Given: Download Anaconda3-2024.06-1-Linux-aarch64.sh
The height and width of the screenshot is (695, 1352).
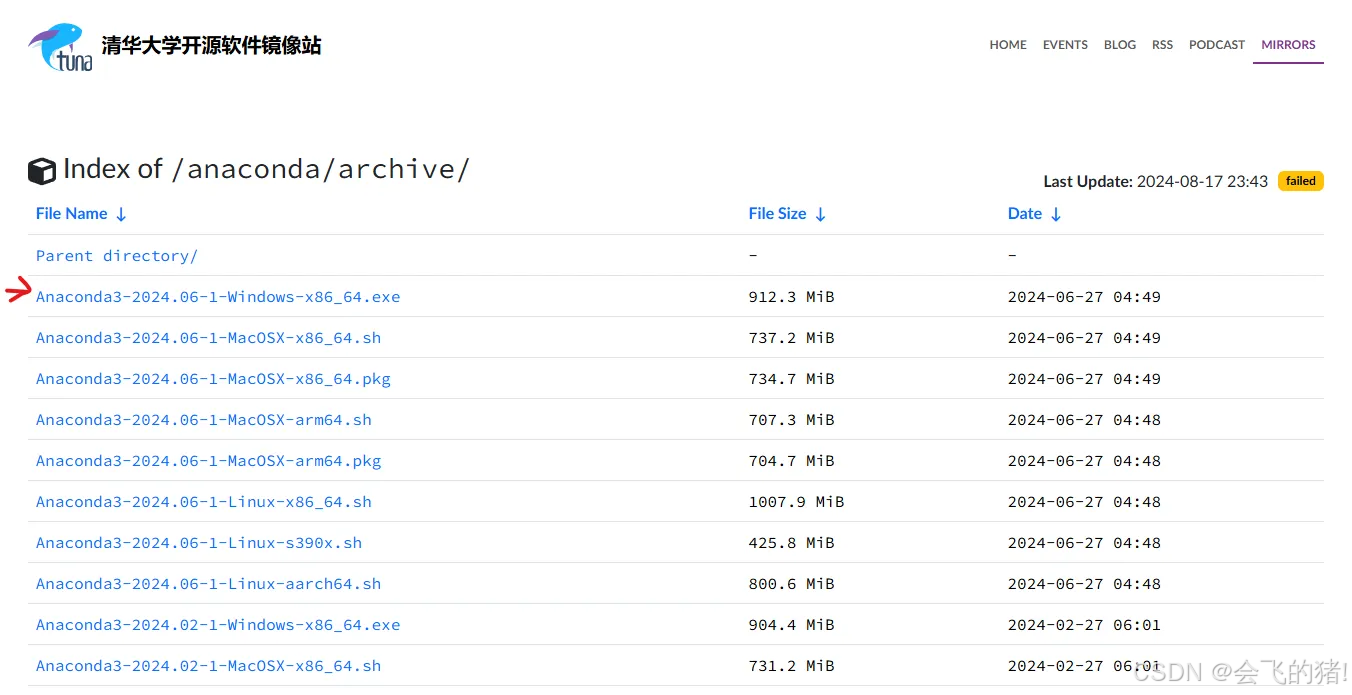Looking at the screenshot, I should click(x=208, y=584).
